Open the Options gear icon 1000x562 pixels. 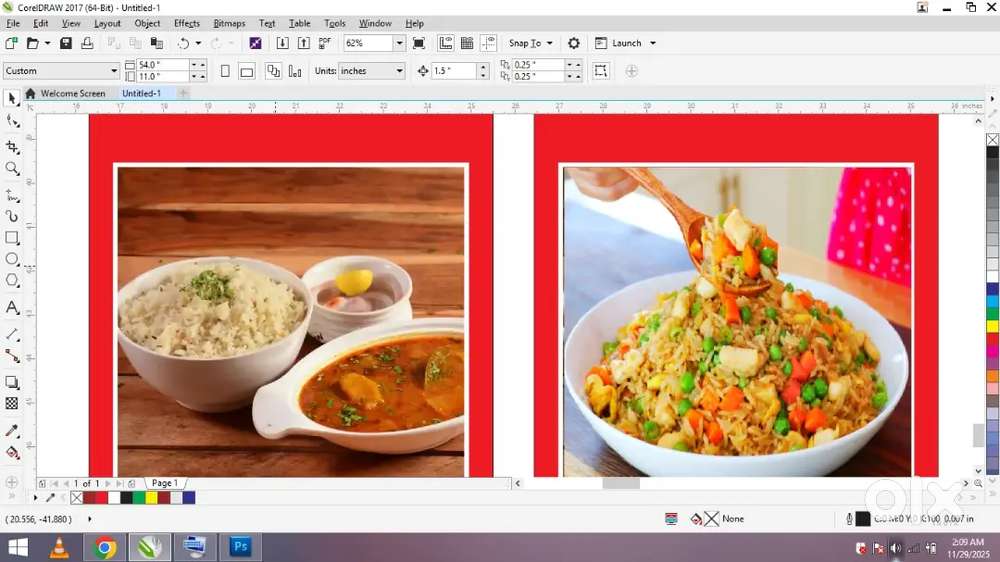pyautogui.click(x=573, y=43)
